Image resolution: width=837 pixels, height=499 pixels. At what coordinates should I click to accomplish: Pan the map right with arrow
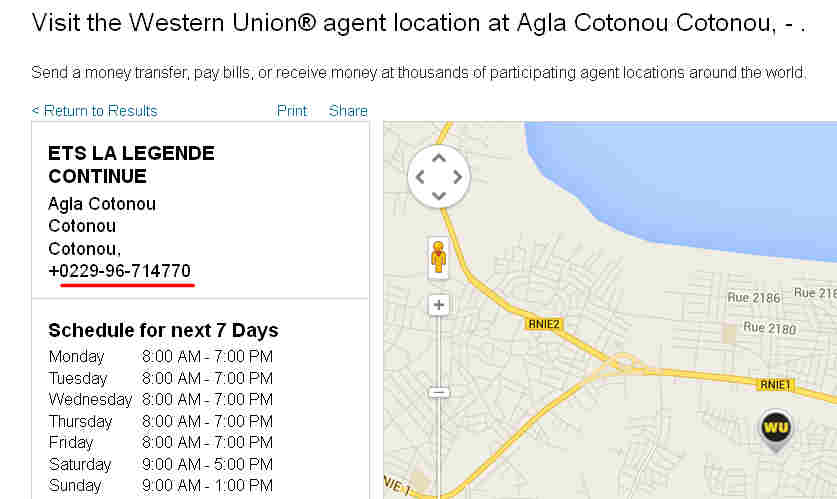[457, 177]
